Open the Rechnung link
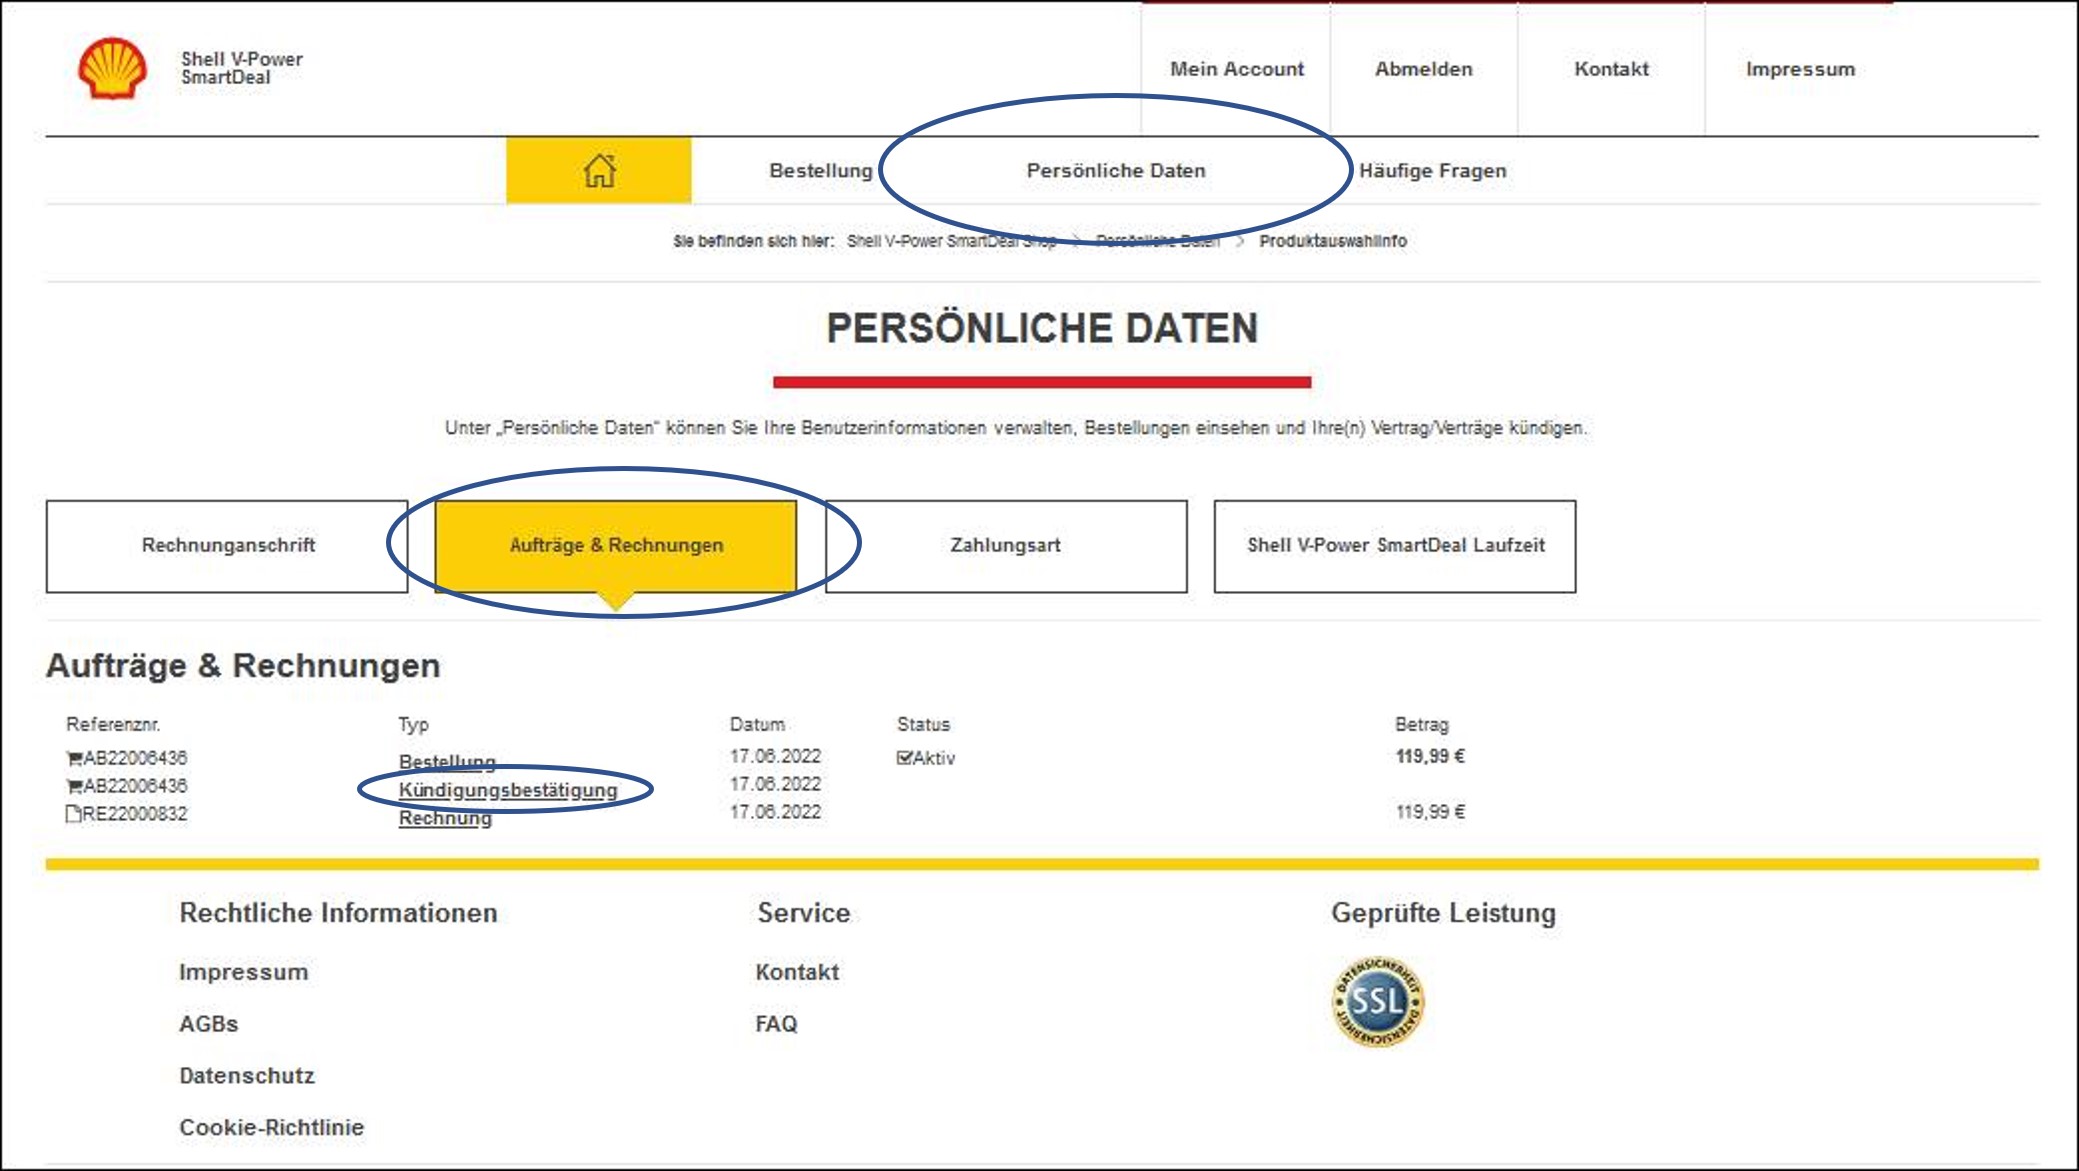 445,818
